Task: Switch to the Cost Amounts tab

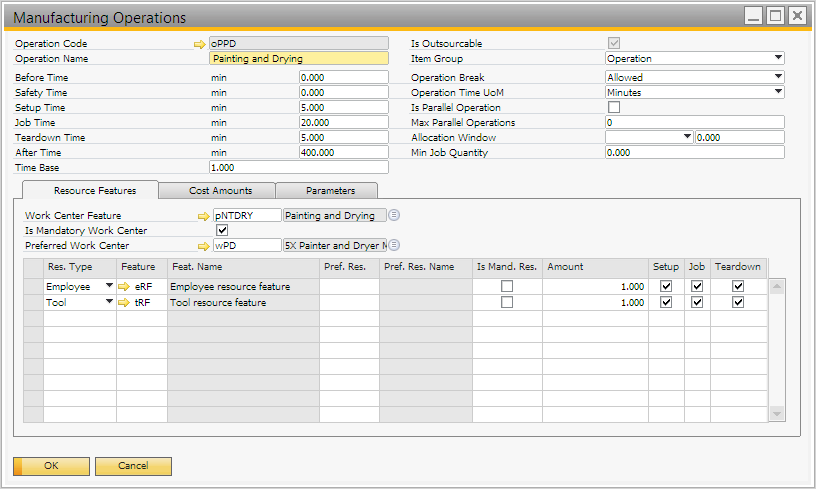Action: coord(221,190)
